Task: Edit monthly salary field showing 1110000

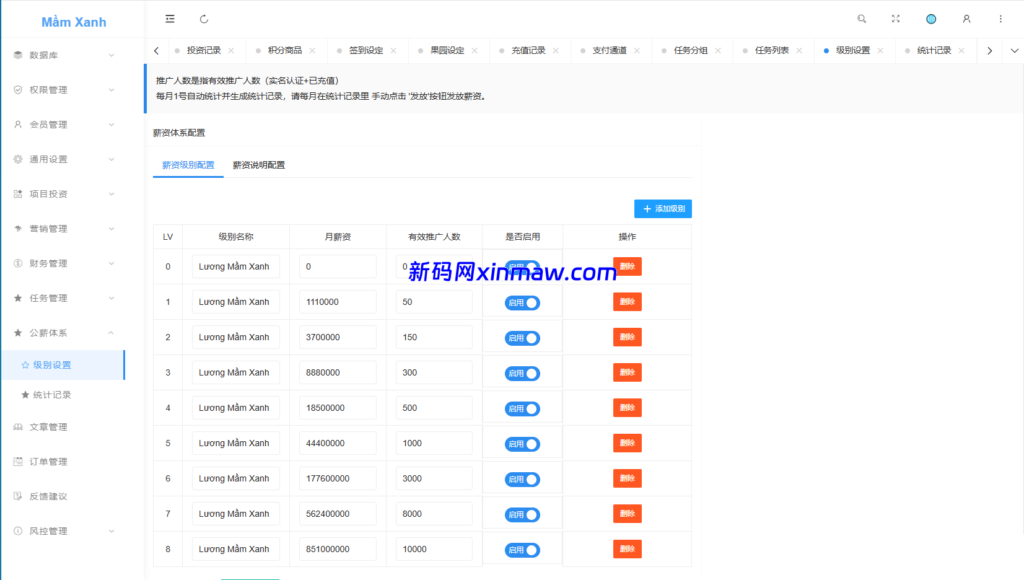Action: coord(338,302)
